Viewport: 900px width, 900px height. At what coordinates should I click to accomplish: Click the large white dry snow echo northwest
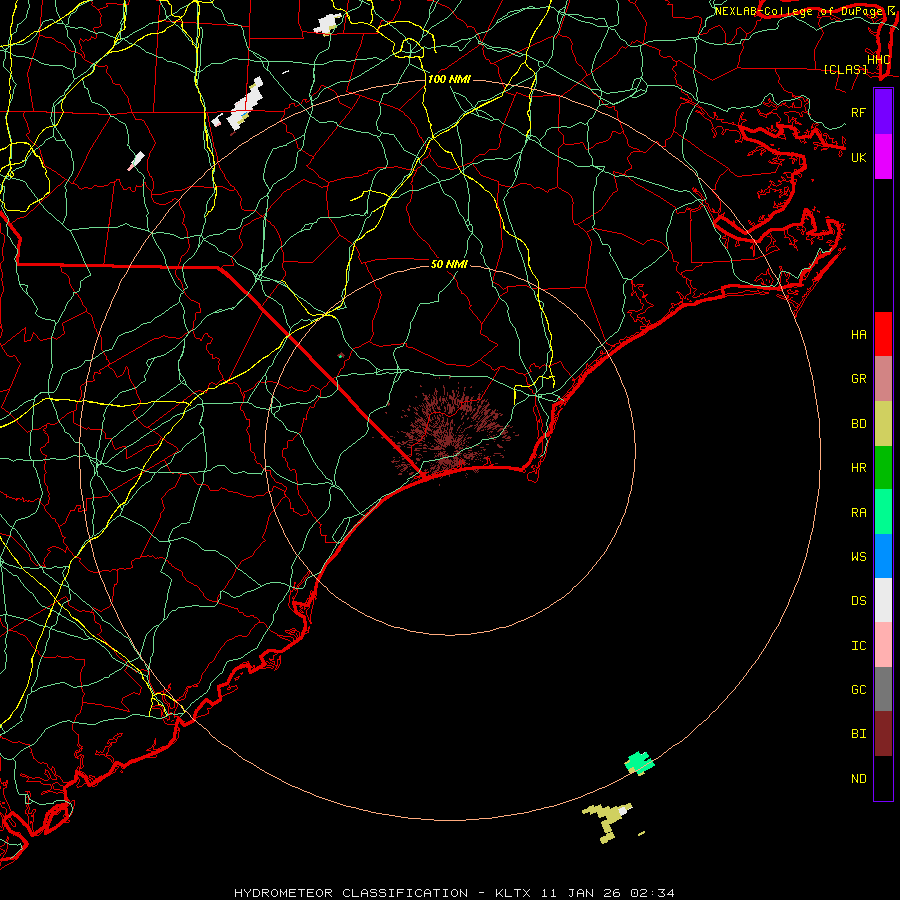pyautogui.click(x=246, y=104)
